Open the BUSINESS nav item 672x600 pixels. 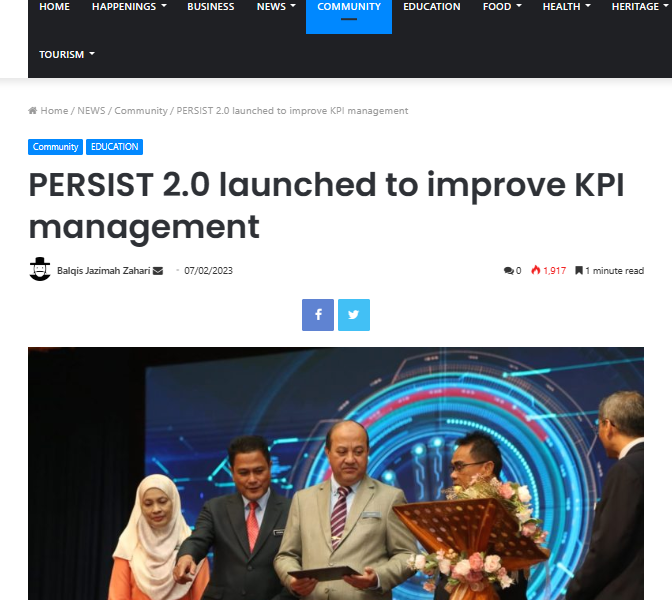(210, 7)
